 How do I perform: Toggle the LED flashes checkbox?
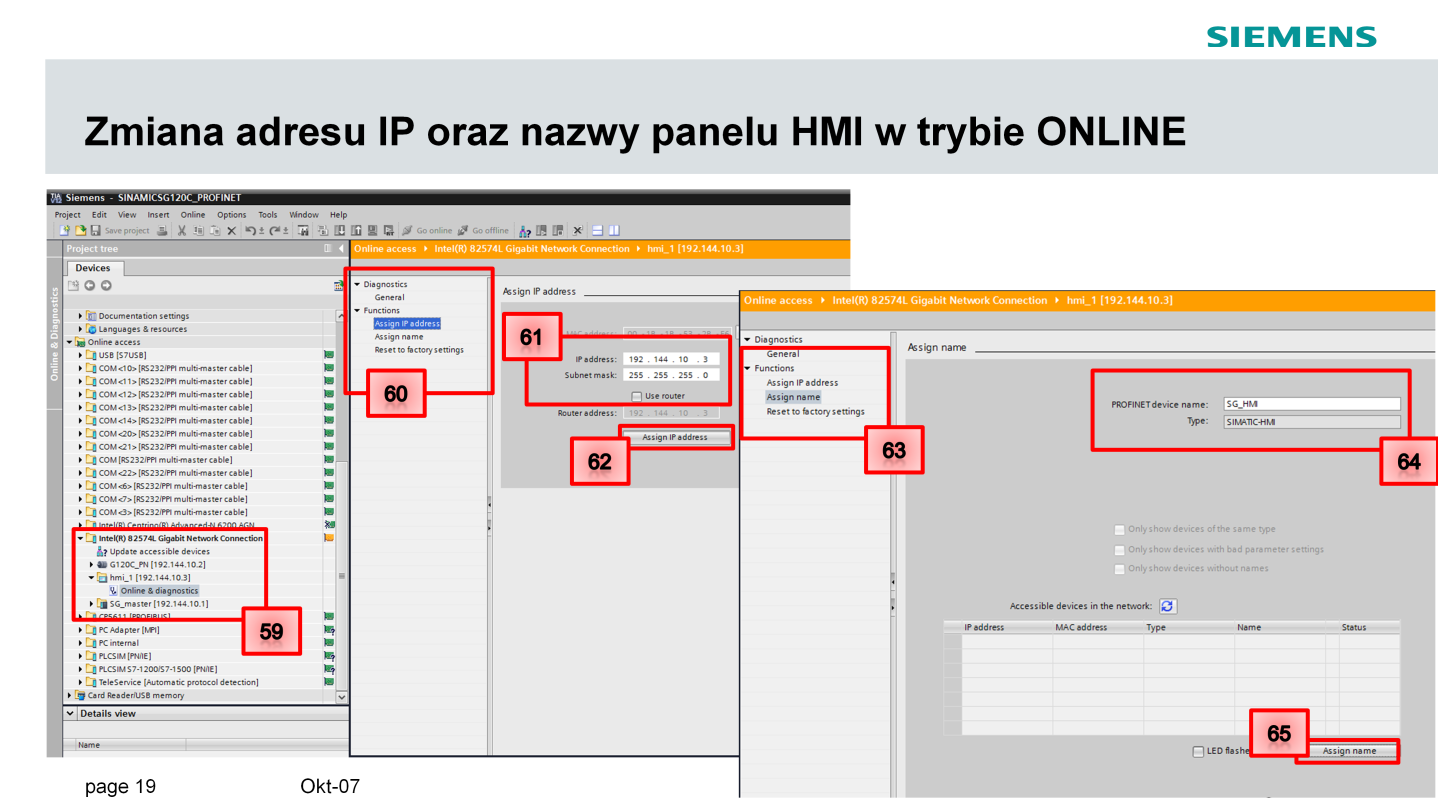pyautogui.click(x=1198, y=751)
